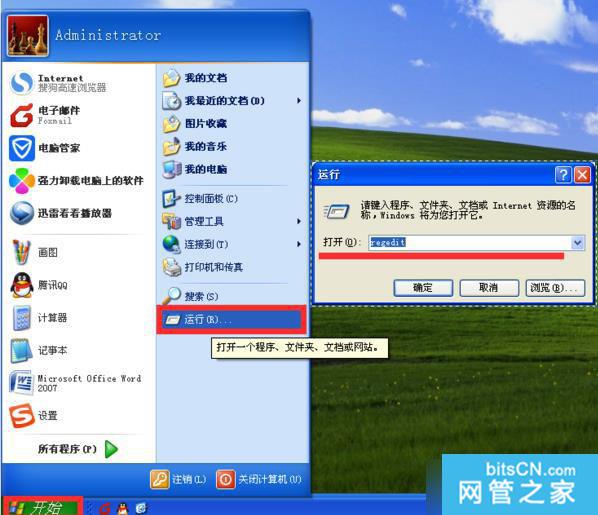Open the 电脑管家 shield icon

point(21,148)
